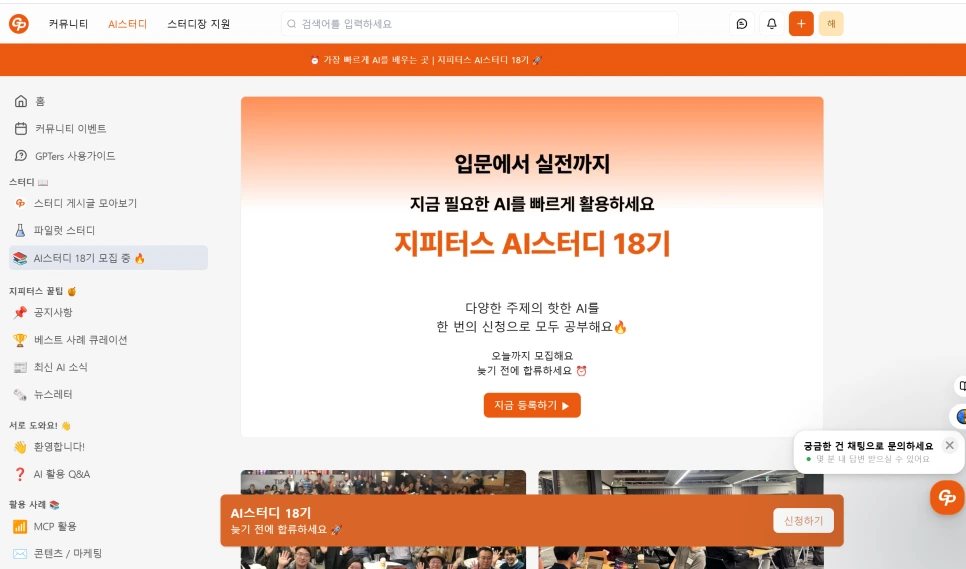The height and width of the screenshot is (569, 966).
Task: Click the envelope icon for 콘텐츠 / 마케팅
Action: [20, 554]
